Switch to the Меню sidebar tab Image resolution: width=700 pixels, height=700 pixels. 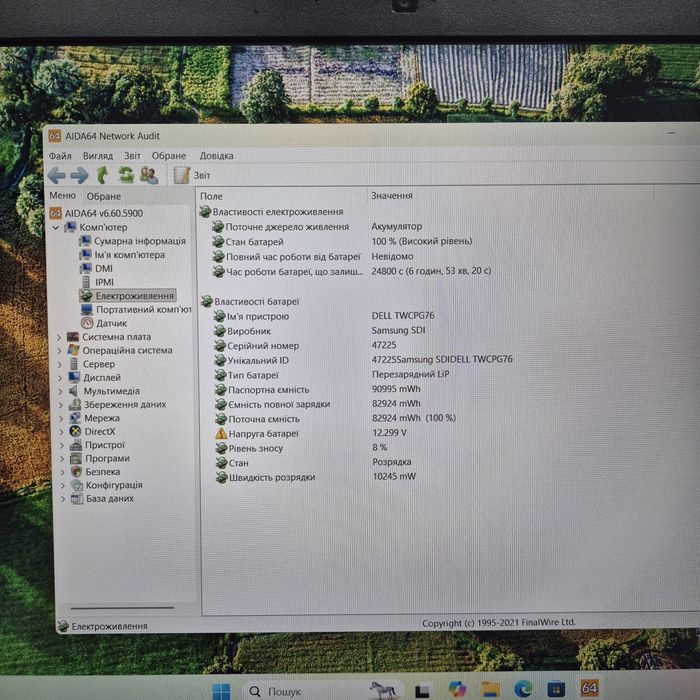(62, 196)
